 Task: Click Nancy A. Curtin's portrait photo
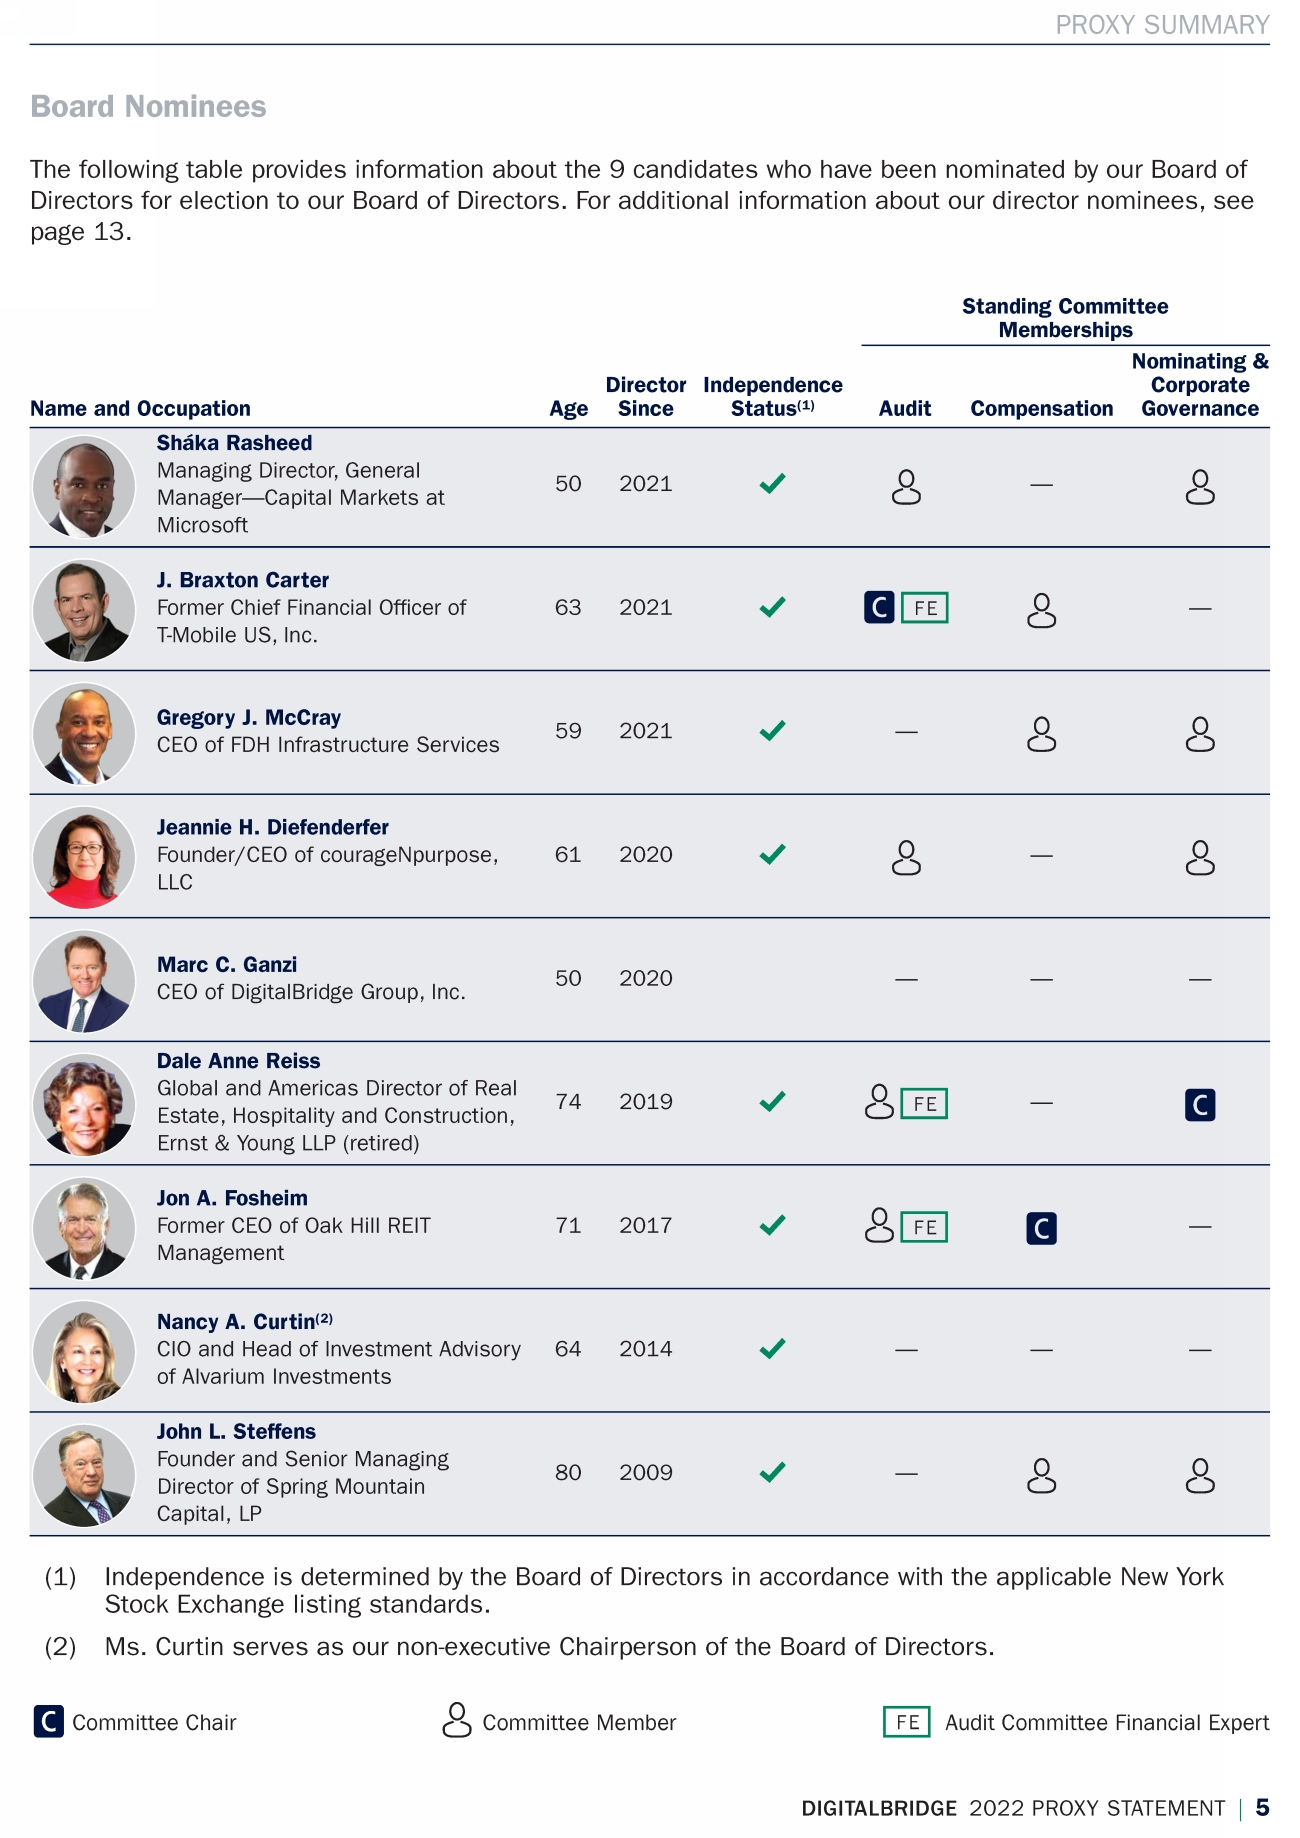point(84,1352)
